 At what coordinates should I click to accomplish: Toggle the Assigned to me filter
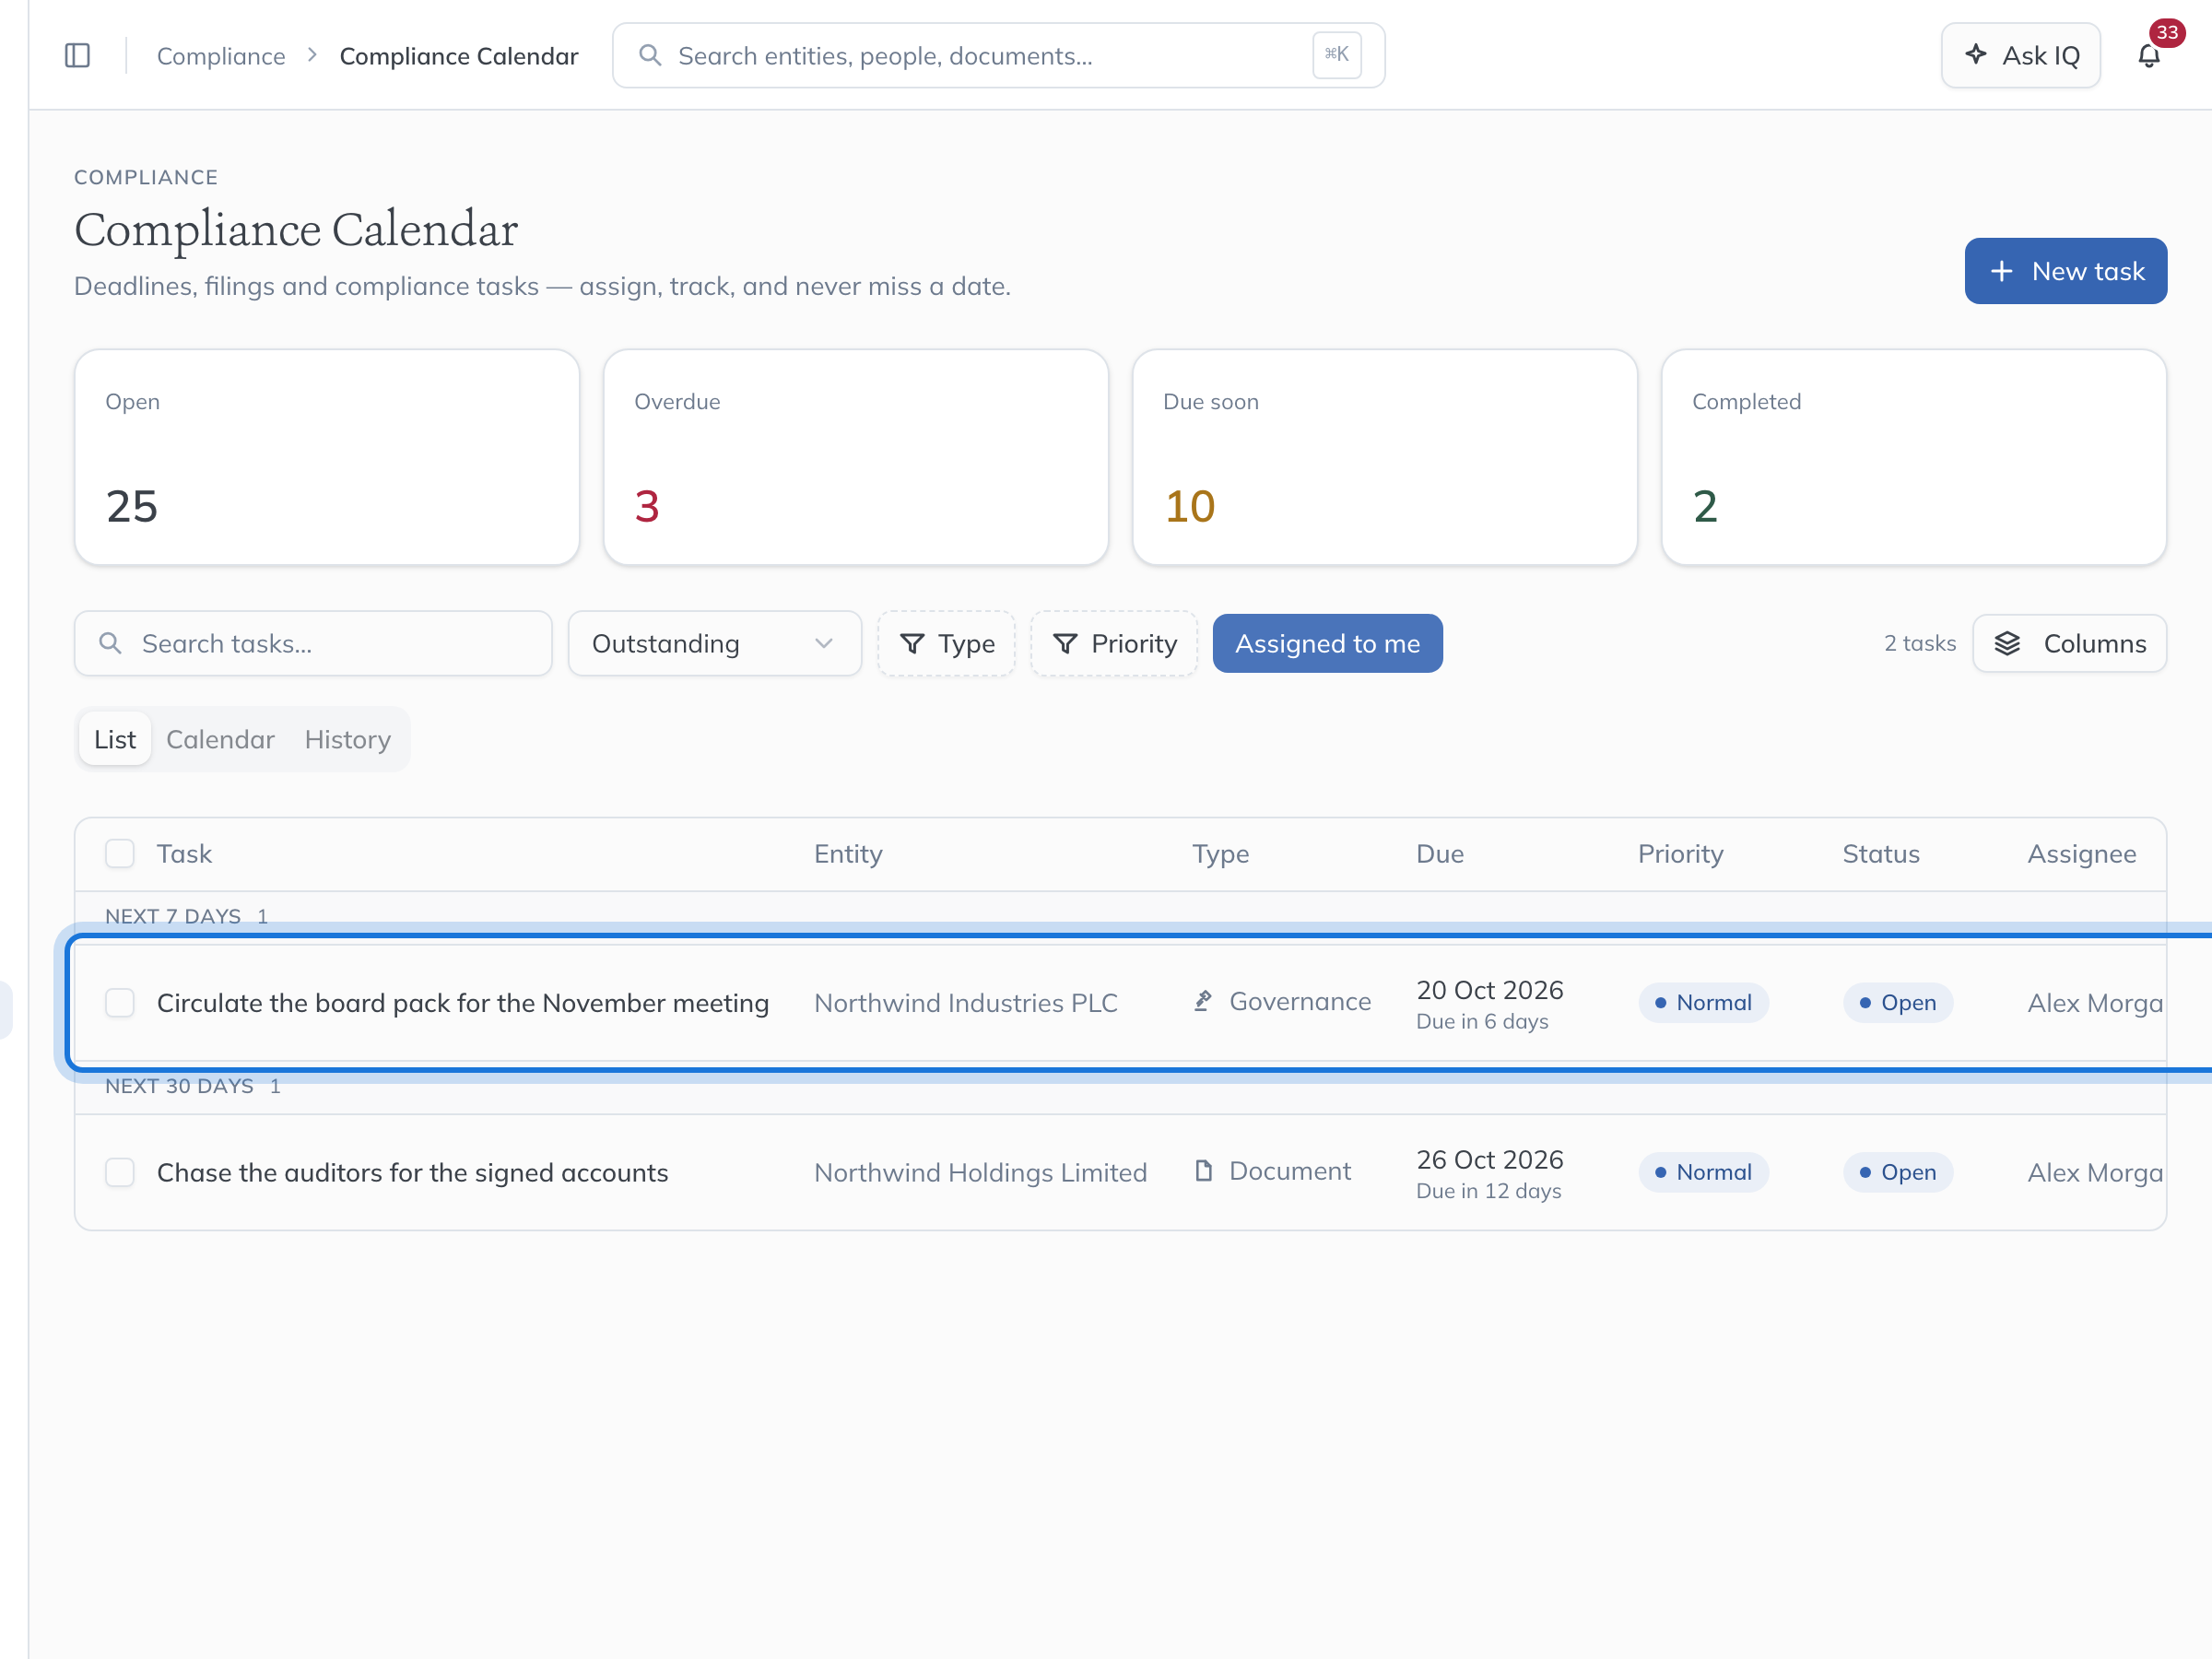(1327, 643)
